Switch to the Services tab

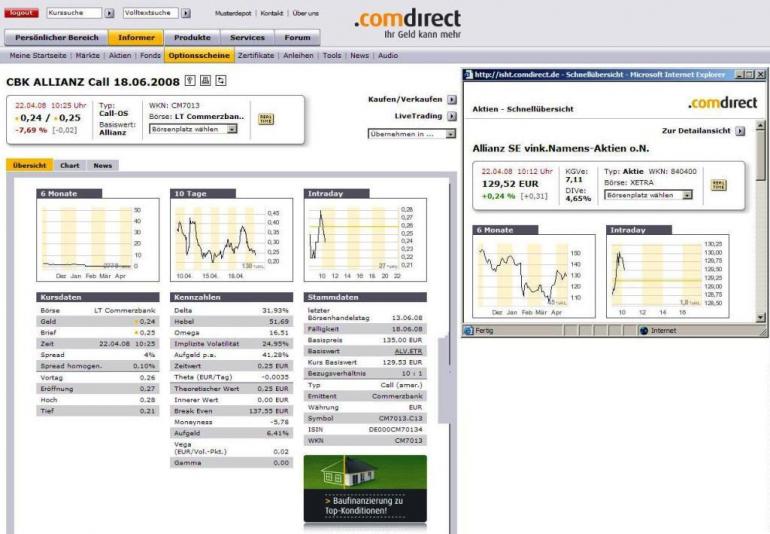247,37
